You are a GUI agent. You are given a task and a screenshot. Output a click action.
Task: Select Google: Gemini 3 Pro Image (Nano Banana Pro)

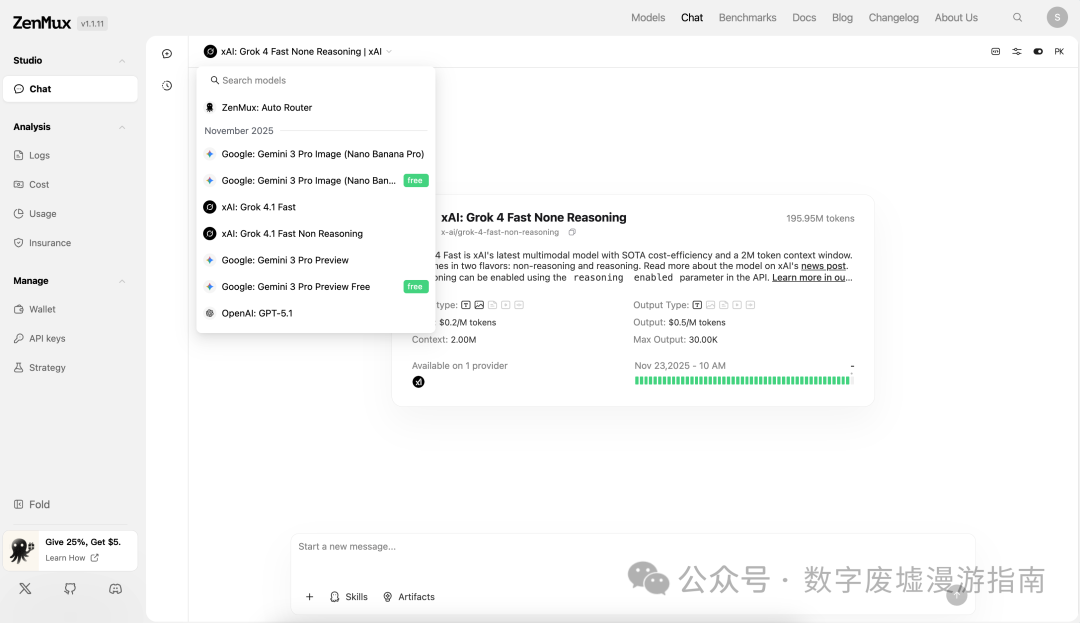point(315,154)
